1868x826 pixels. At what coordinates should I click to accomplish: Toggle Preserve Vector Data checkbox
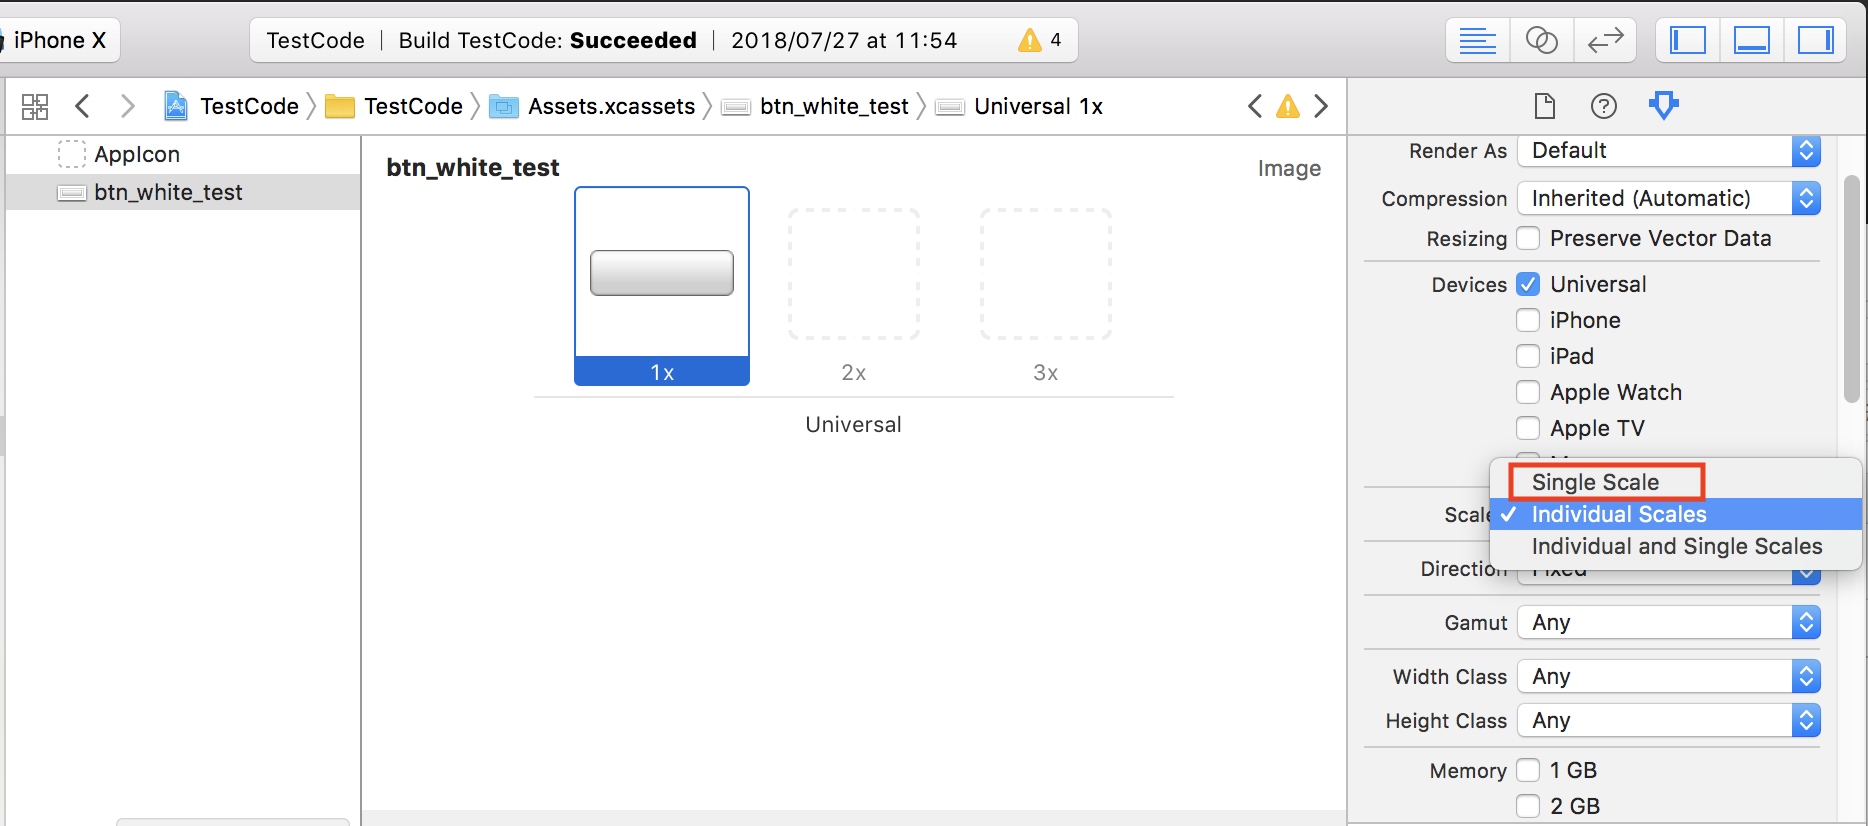point(1528,238)
